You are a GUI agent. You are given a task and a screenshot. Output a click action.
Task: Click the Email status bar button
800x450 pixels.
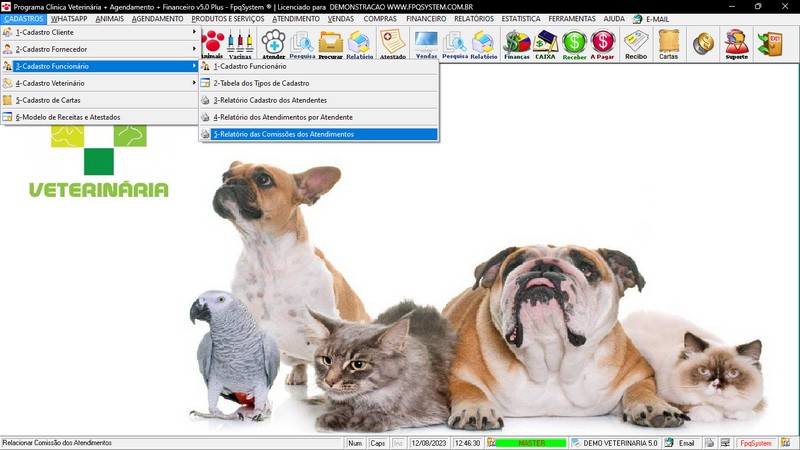[x=681, y=443]
